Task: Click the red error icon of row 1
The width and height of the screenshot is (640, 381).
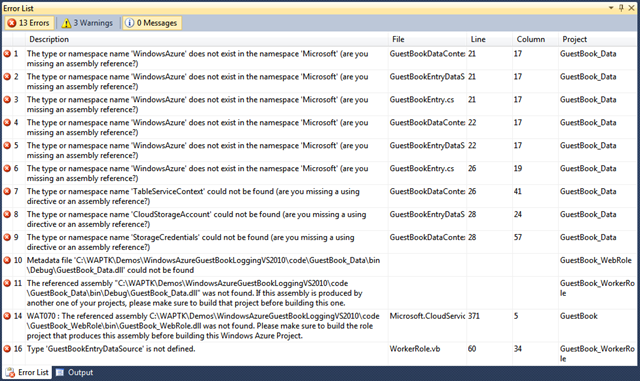Action: coord(7,53)
